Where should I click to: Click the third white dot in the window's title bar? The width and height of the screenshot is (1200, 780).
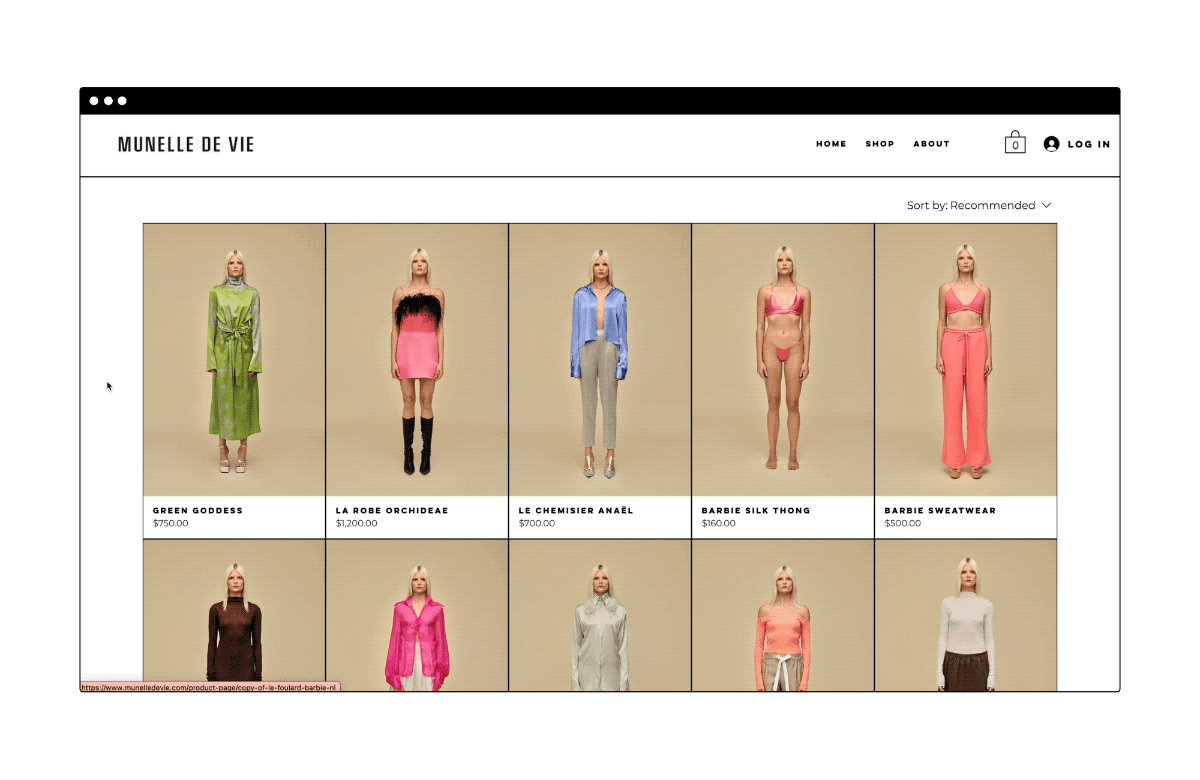pos(122,101)
